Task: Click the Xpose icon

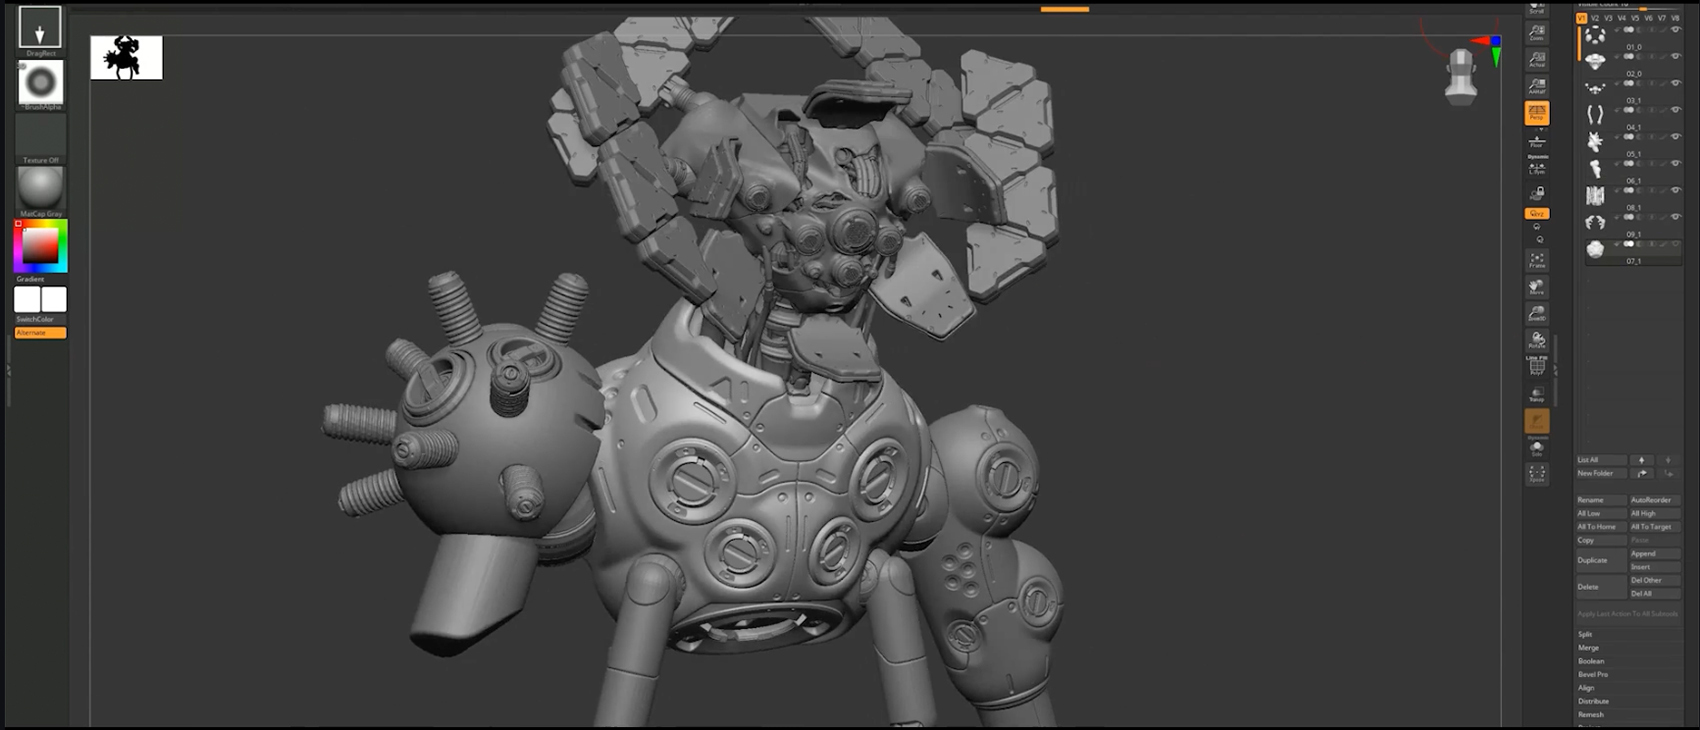Action: [x=1537, y=474]
